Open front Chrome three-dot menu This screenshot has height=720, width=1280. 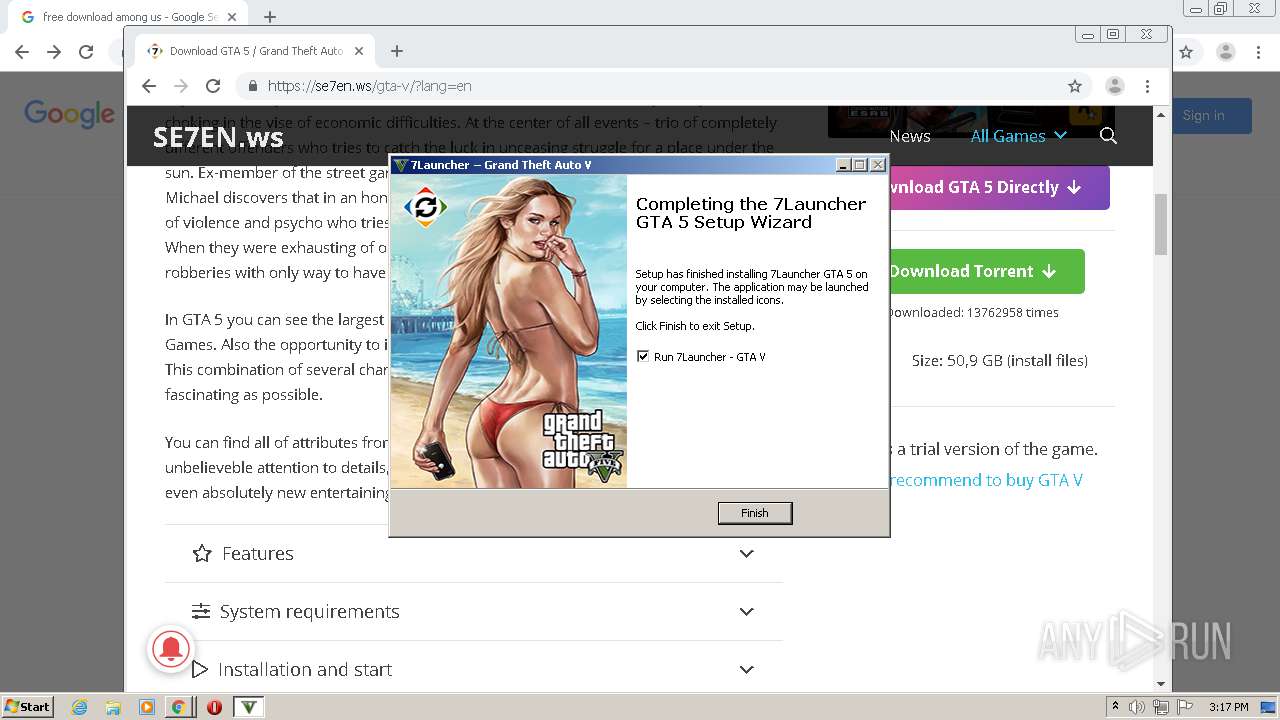click(1148, 86)
